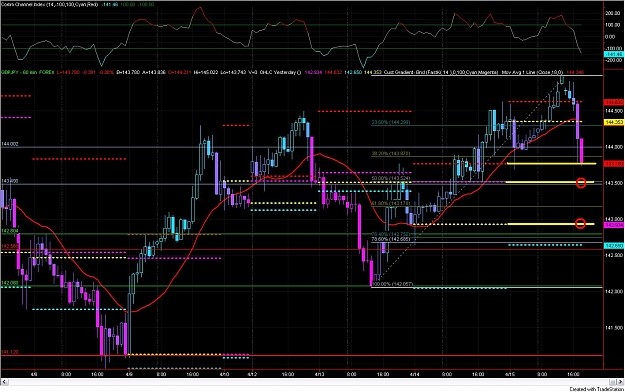Select the Mov Avg 1 Line label
This screenshot has height=392, width=625.
click(x=533, y=73)
